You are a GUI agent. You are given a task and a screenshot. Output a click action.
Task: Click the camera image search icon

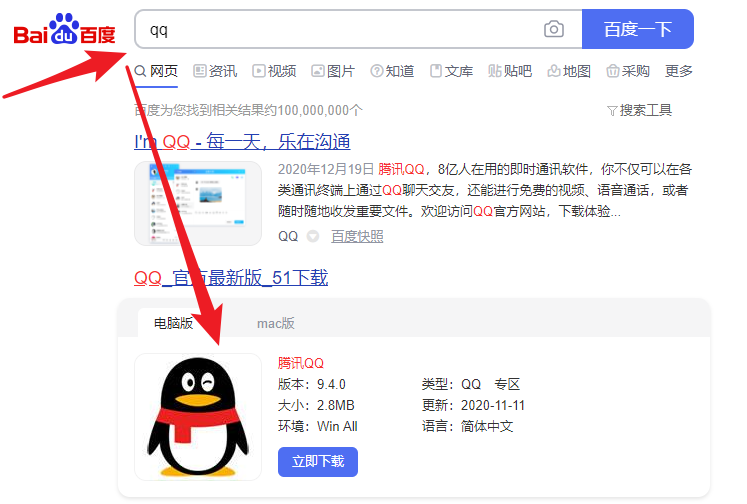[x=554, y=29]
